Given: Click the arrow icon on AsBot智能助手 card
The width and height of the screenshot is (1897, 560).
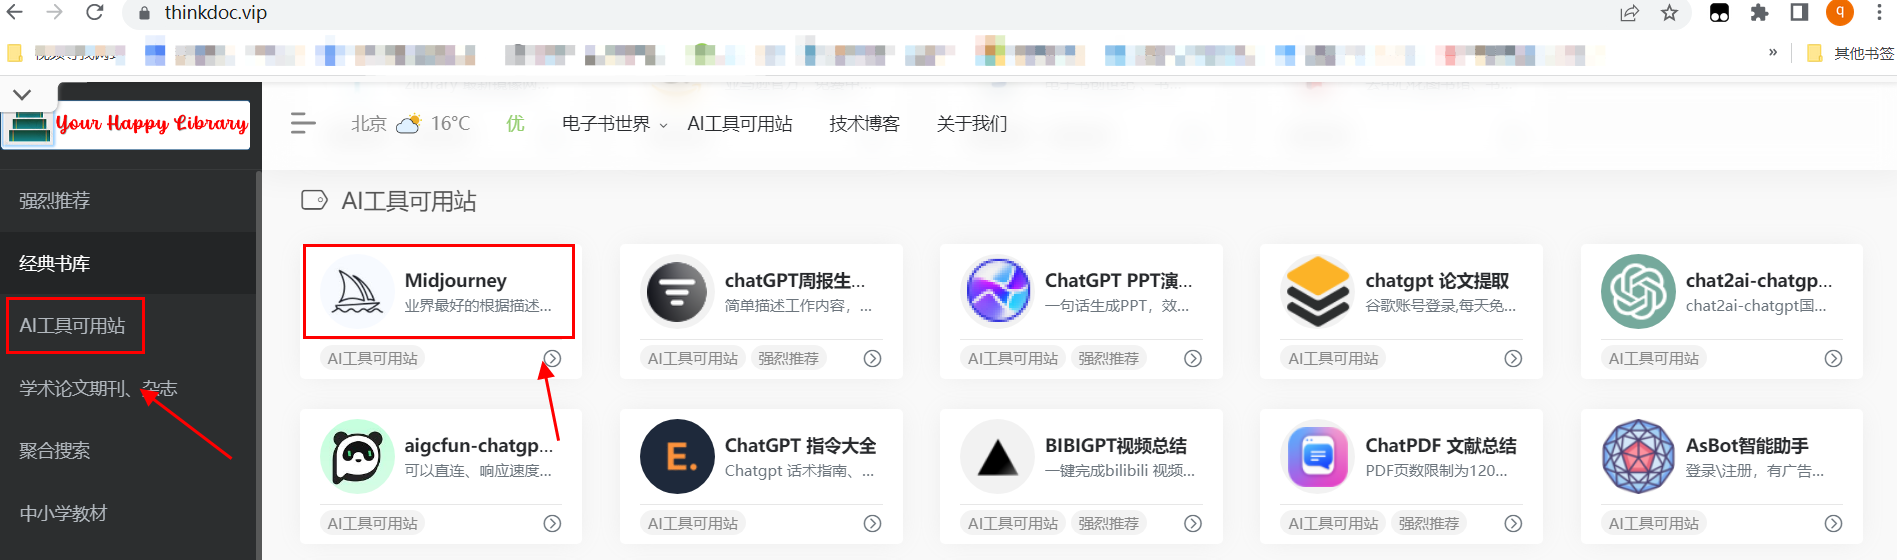Looking at the screenshot, I should (1833, 523).
